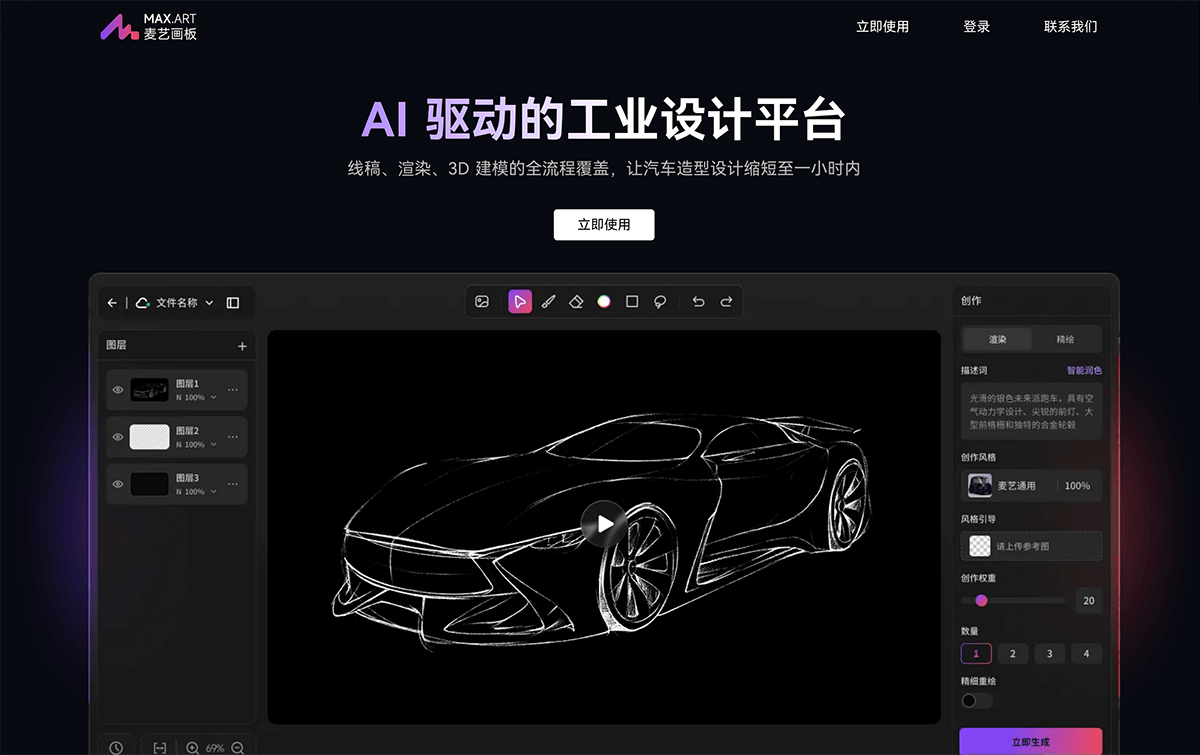Image resolution: width=1200 pixels, height=755 pixels.
Task: Select the lasso selection tool
Action: (660, 302)
